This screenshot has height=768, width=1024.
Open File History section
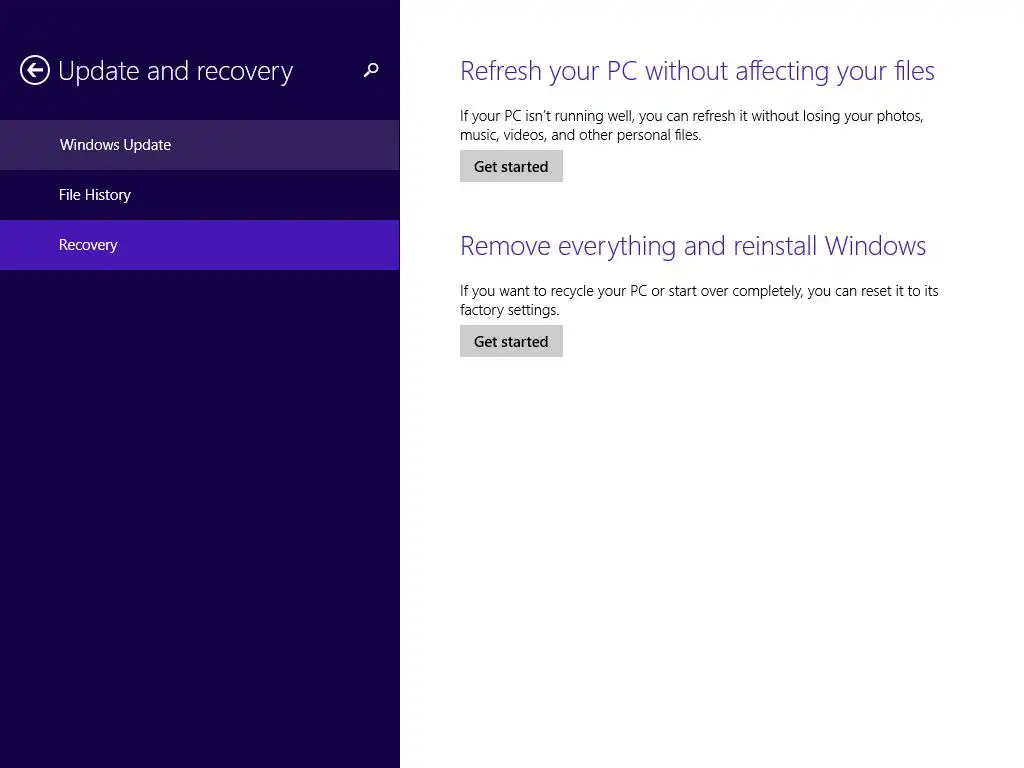click(200, 195)
